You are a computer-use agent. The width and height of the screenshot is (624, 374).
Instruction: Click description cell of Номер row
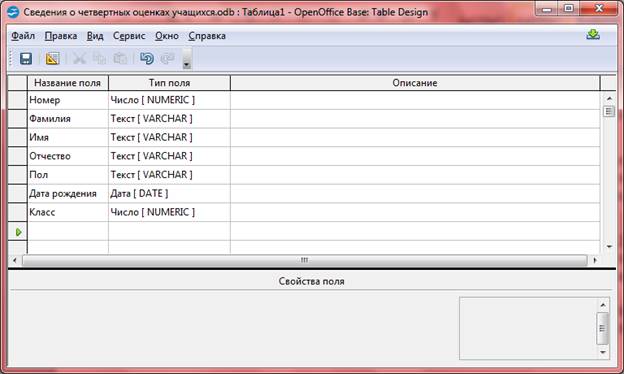(x=415, y=100)
